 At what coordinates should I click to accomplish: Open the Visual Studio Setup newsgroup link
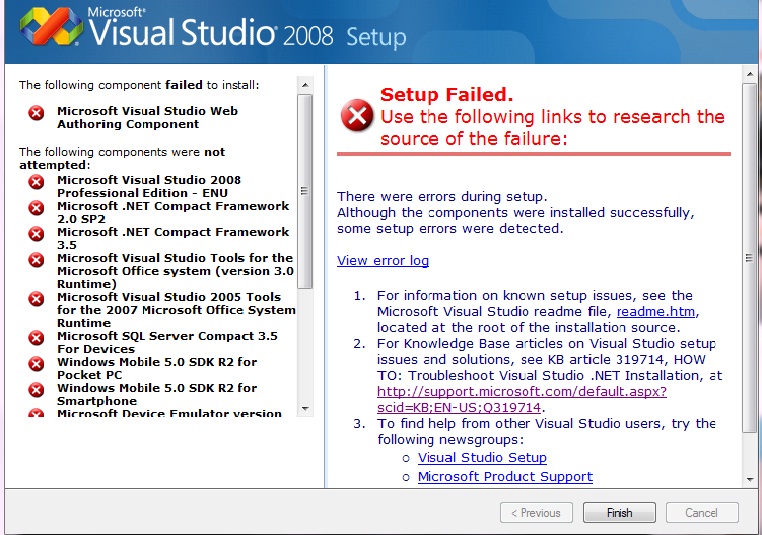coord(482,457)
